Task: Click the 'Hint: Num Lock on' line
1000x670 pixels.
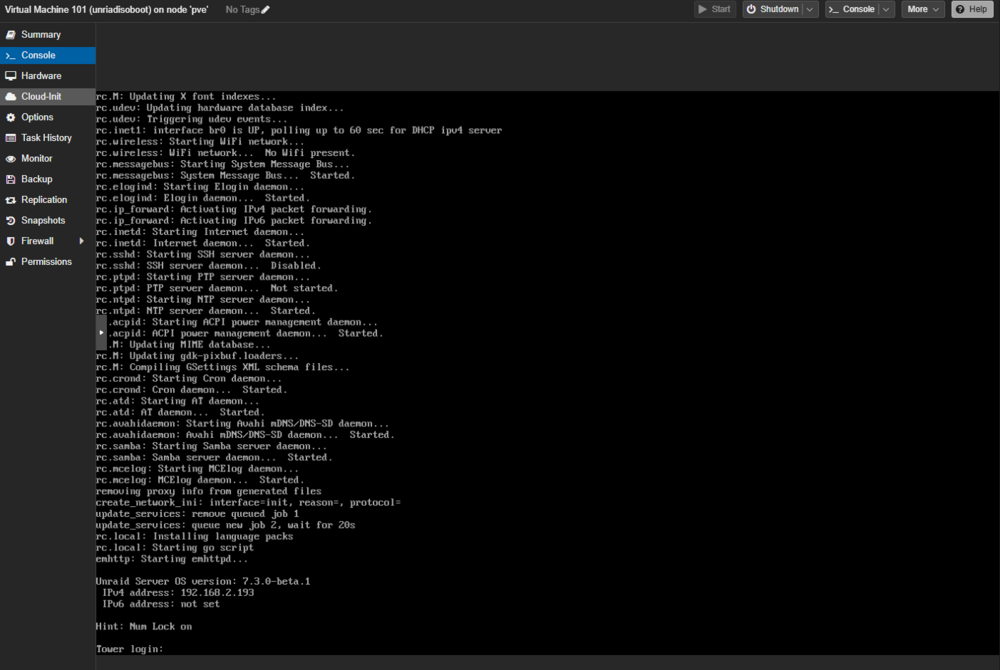Action: [144, 627]
